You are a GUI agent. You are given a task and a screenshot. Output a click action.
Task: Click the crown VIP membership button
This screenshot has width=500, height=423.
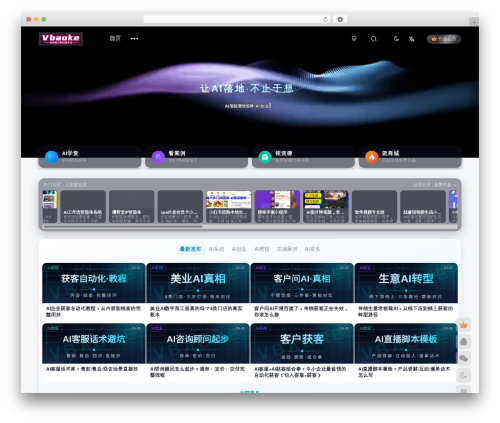[444, 39]
